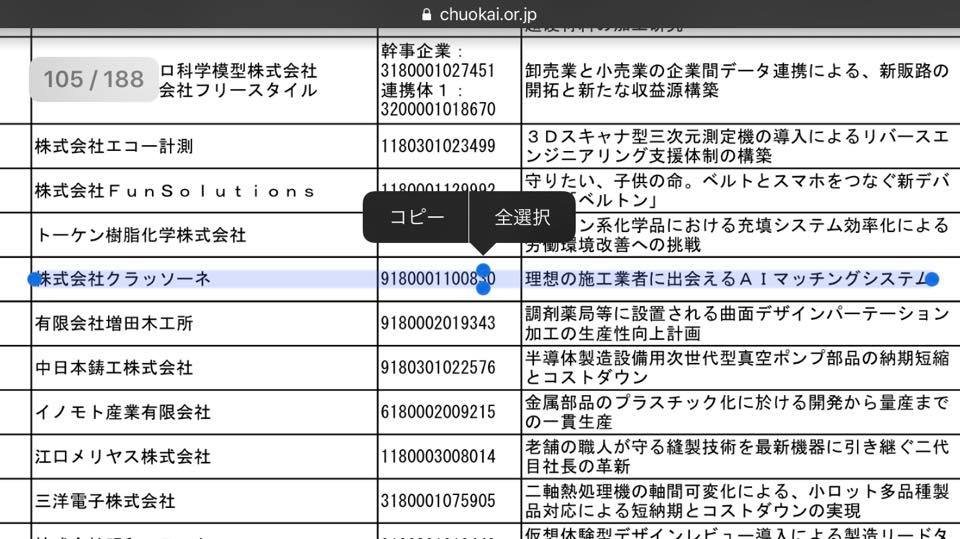Viewport: 960px width, 539px height.
Task: Select 連携体1 label text
Action: pos(422,90)
